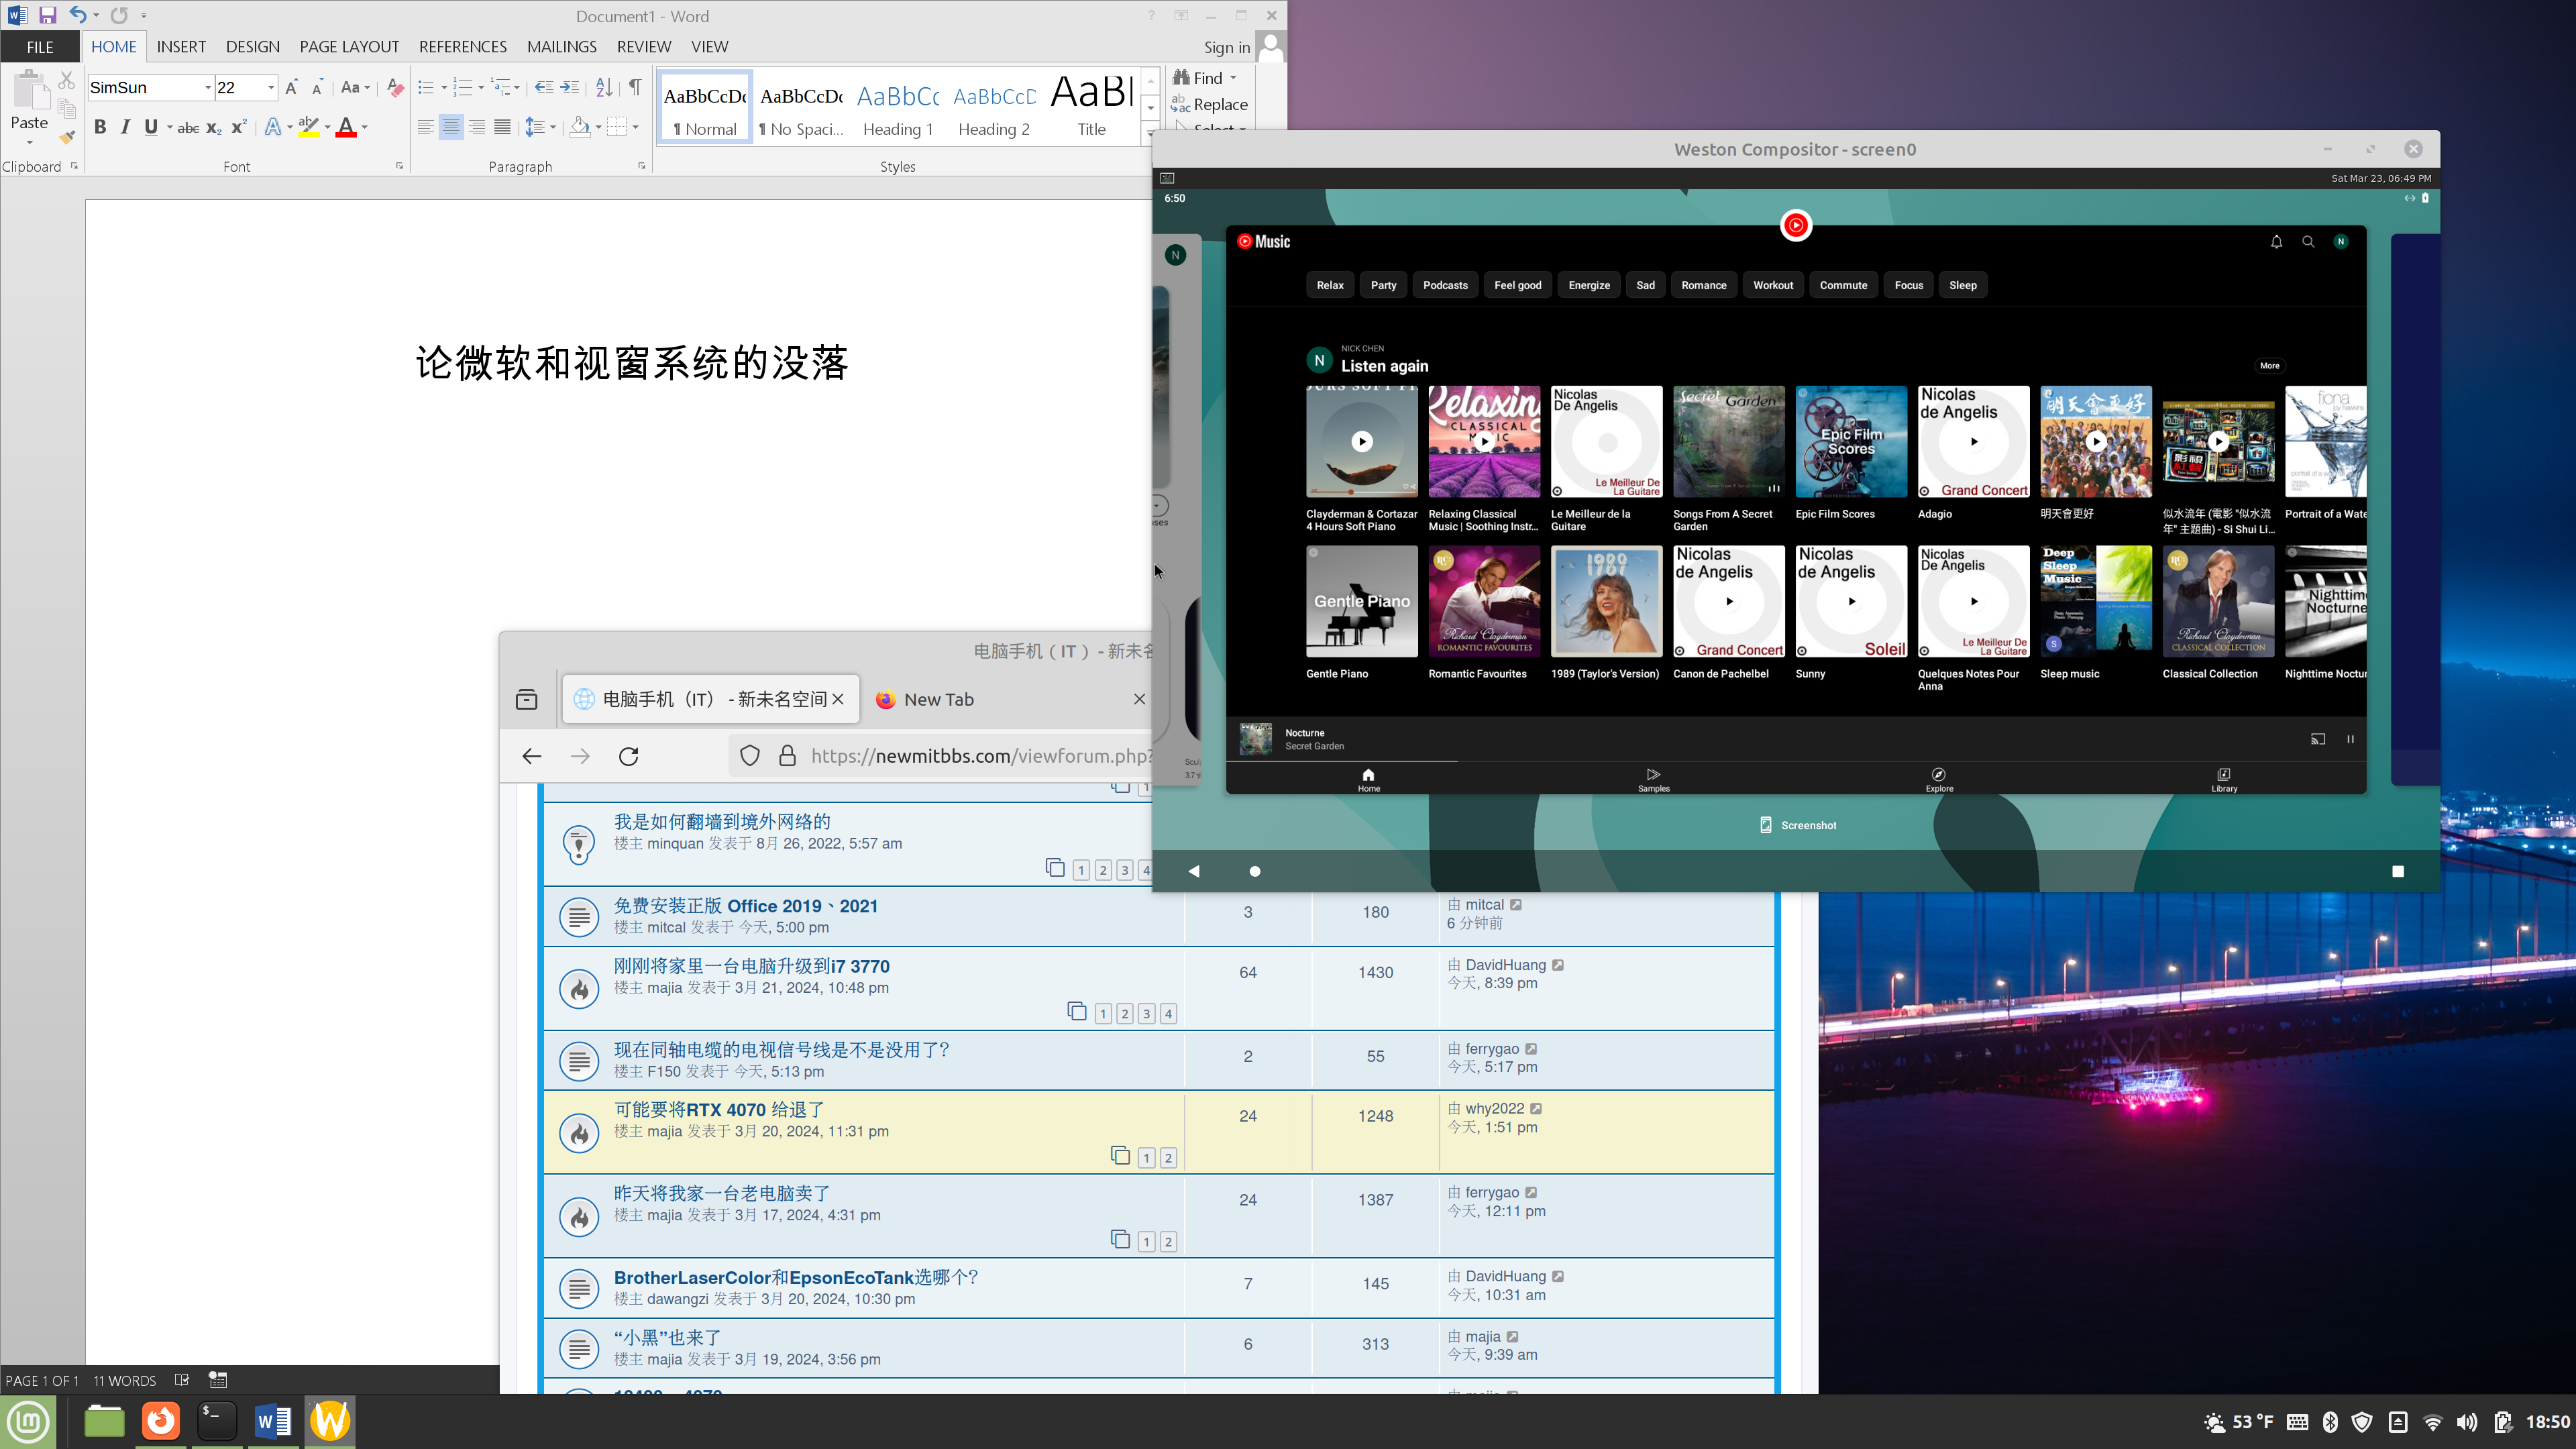Open the font name dropdown SimSun
Screen dimensions: 2576x1449
208,88
